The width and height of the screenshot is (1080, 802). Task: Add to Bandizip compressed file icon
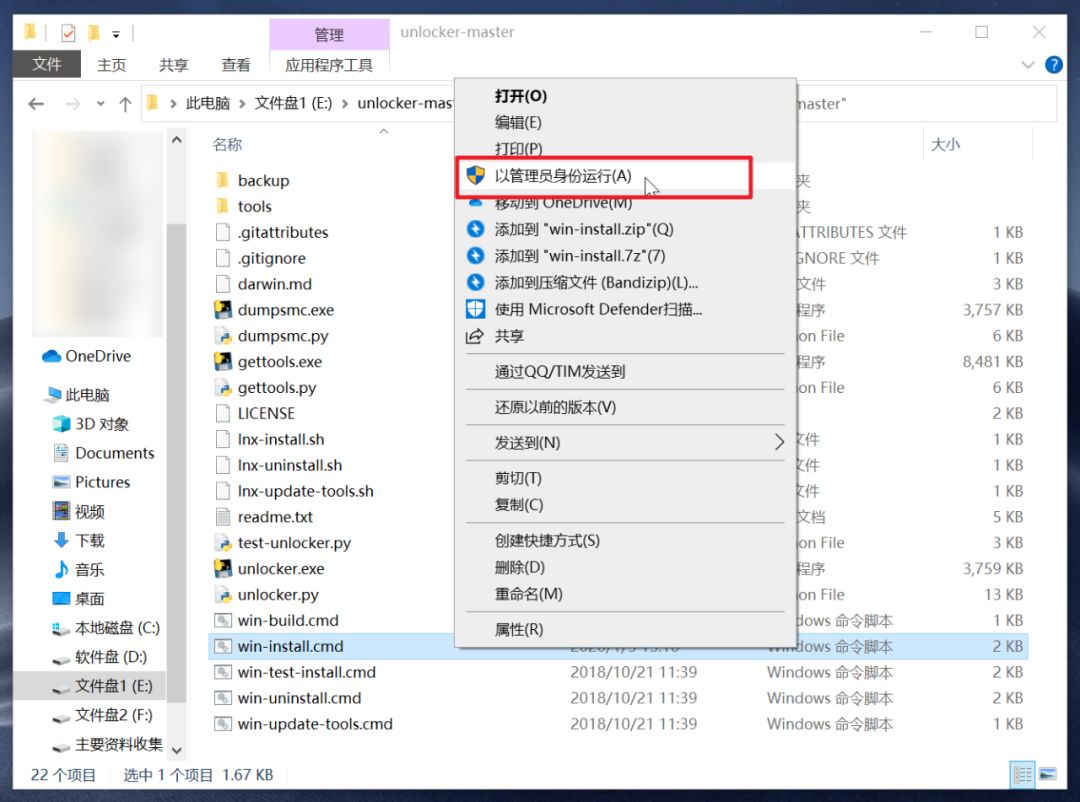475,282
